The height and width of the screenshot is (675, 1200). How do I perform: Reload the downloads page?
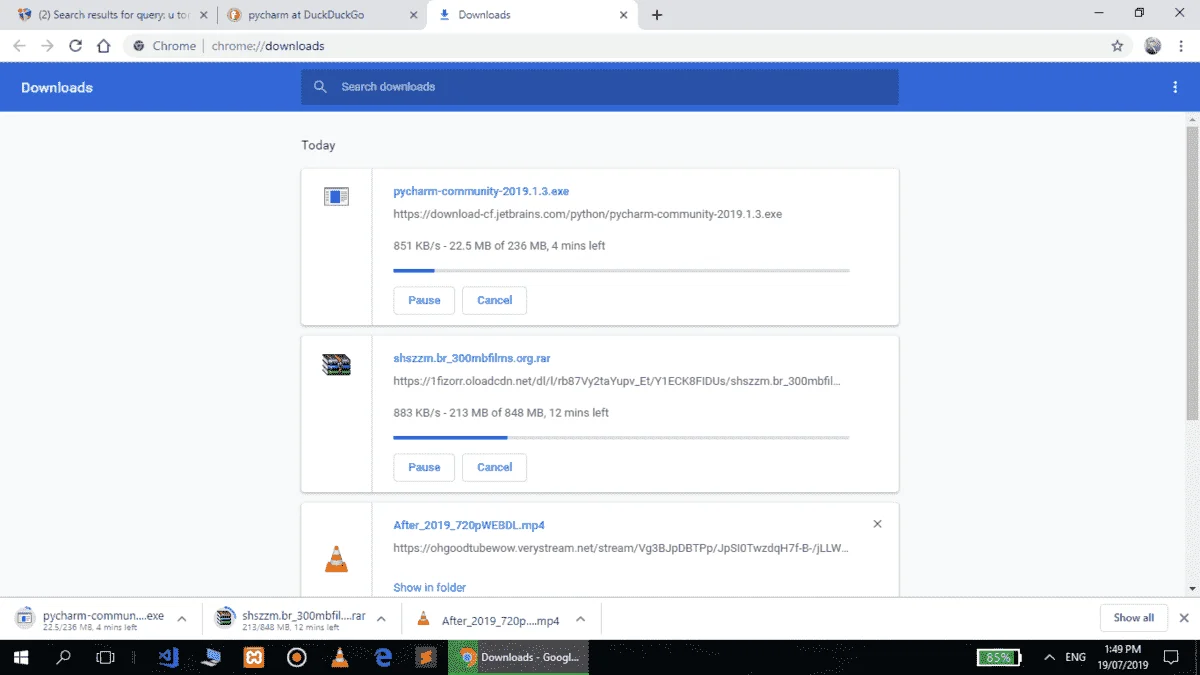(75, 46)
